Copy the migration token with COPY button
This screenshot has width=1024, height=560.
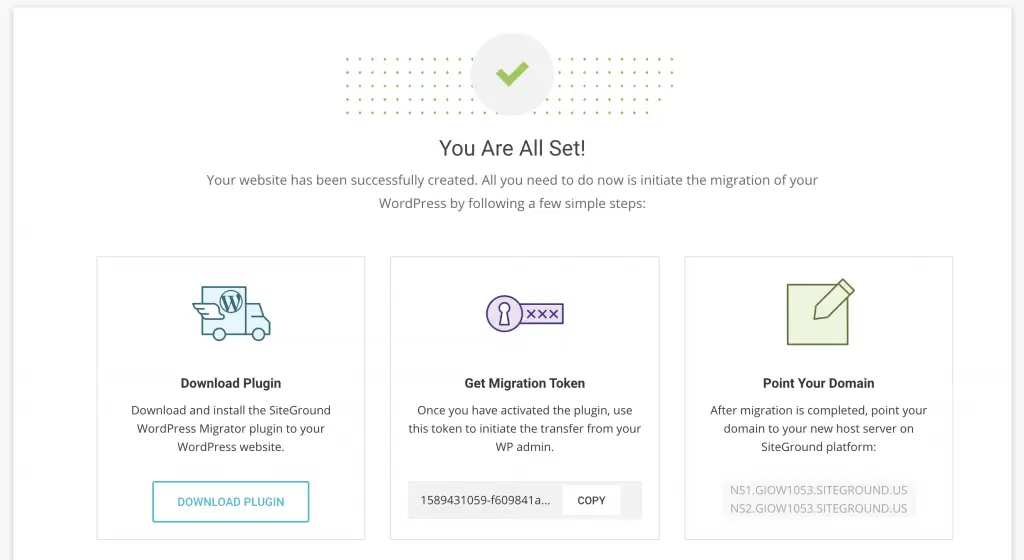pyautogui.click(x=591, y=500)
